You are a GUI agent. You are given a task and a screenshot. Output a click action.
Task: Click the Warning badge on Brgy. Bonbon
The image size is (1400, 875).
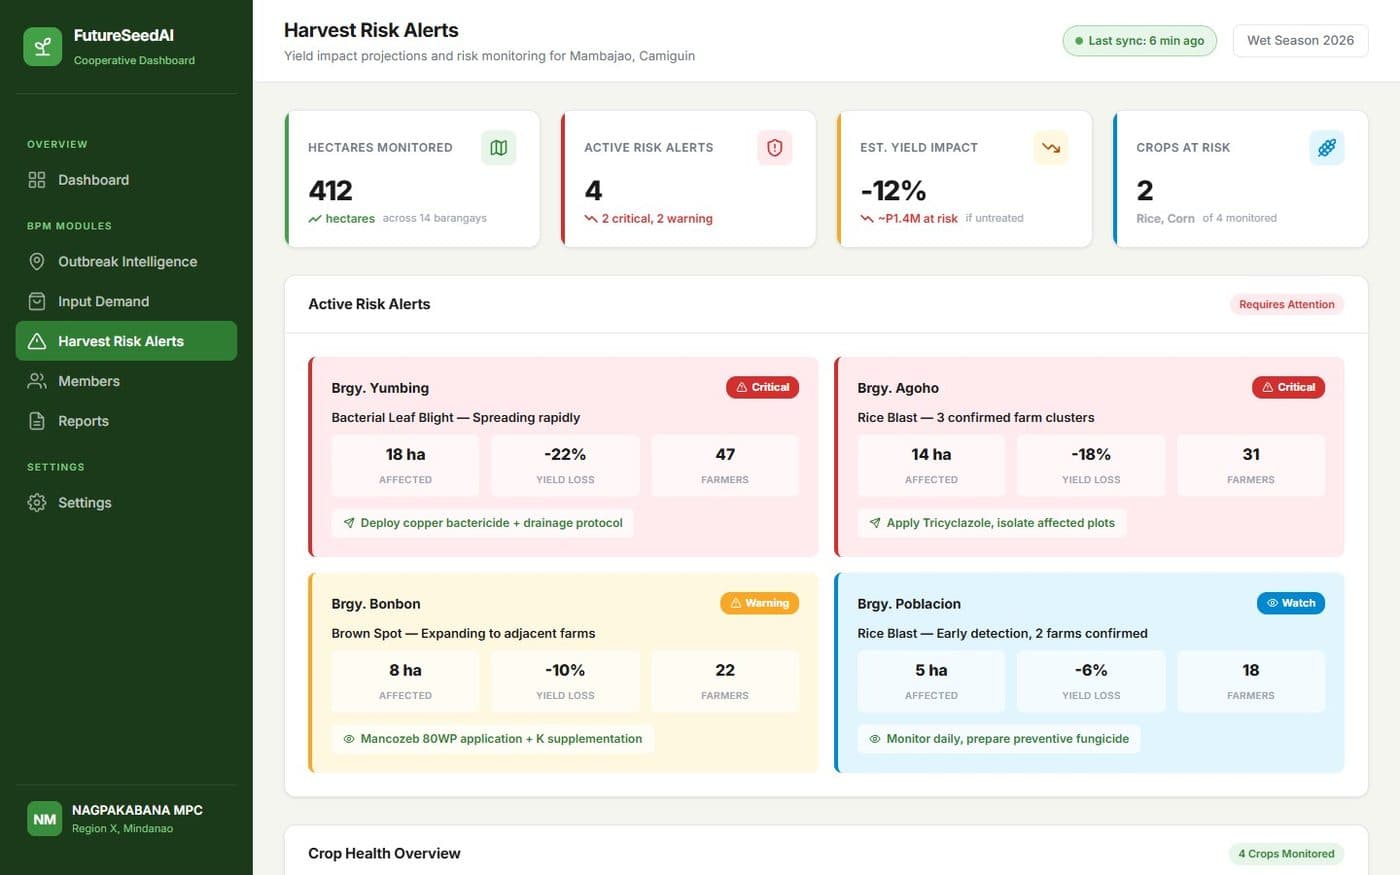click(759, 603)
